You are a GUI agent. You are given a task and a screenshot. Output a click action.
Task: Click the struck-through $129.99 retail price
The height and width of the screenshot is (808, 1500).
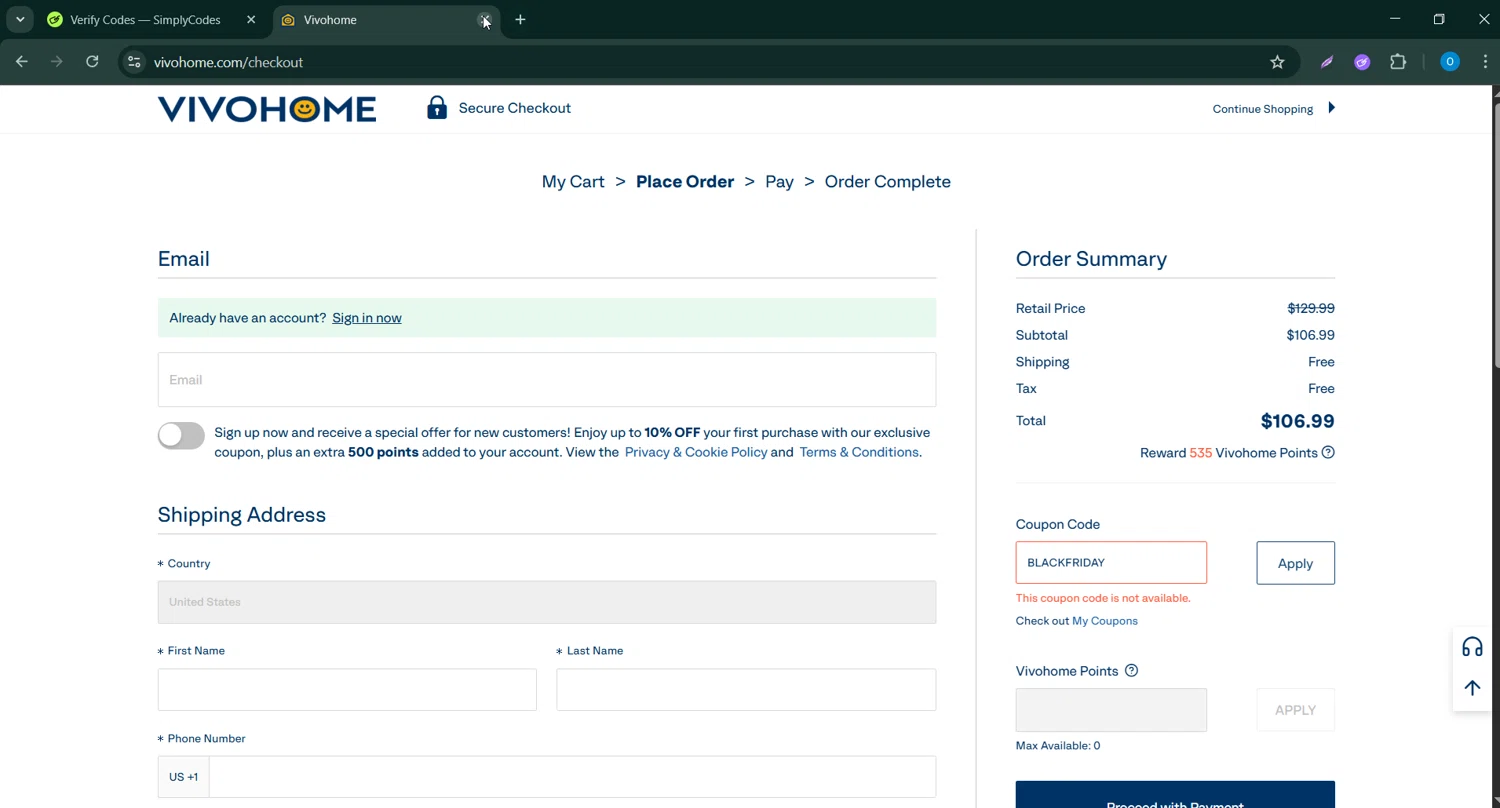tap(1310, 309)
